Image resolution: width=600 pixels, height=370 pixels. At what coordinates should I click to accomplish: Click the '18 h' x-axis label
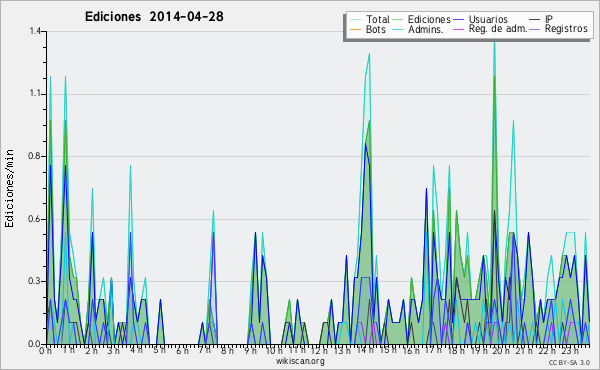click(x=456, y=350)
